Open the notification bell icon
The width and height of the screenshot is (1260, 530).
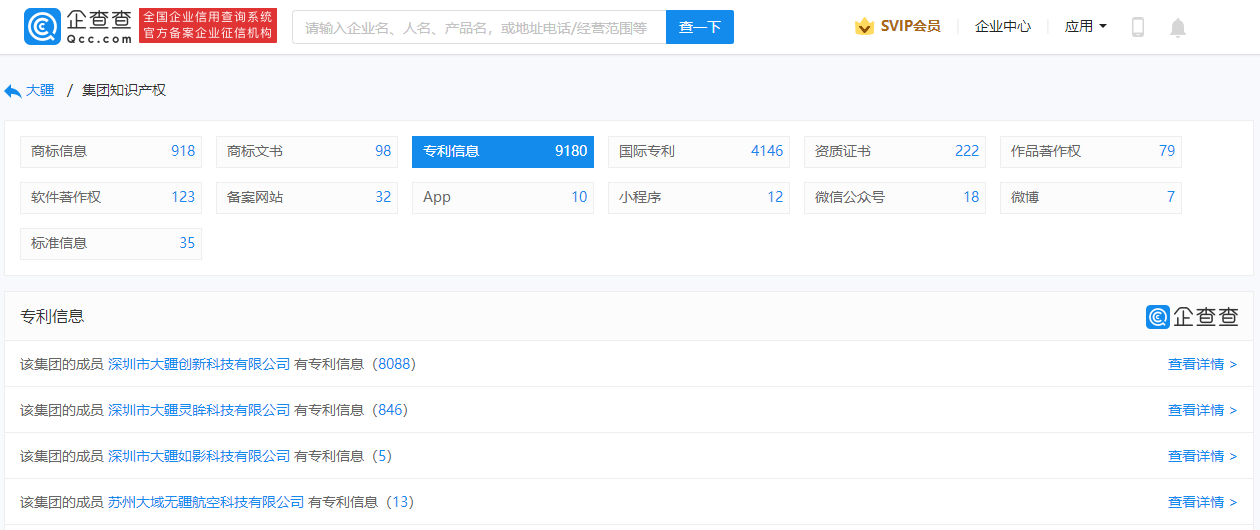pyautogui.click(x=1178, y=27)
